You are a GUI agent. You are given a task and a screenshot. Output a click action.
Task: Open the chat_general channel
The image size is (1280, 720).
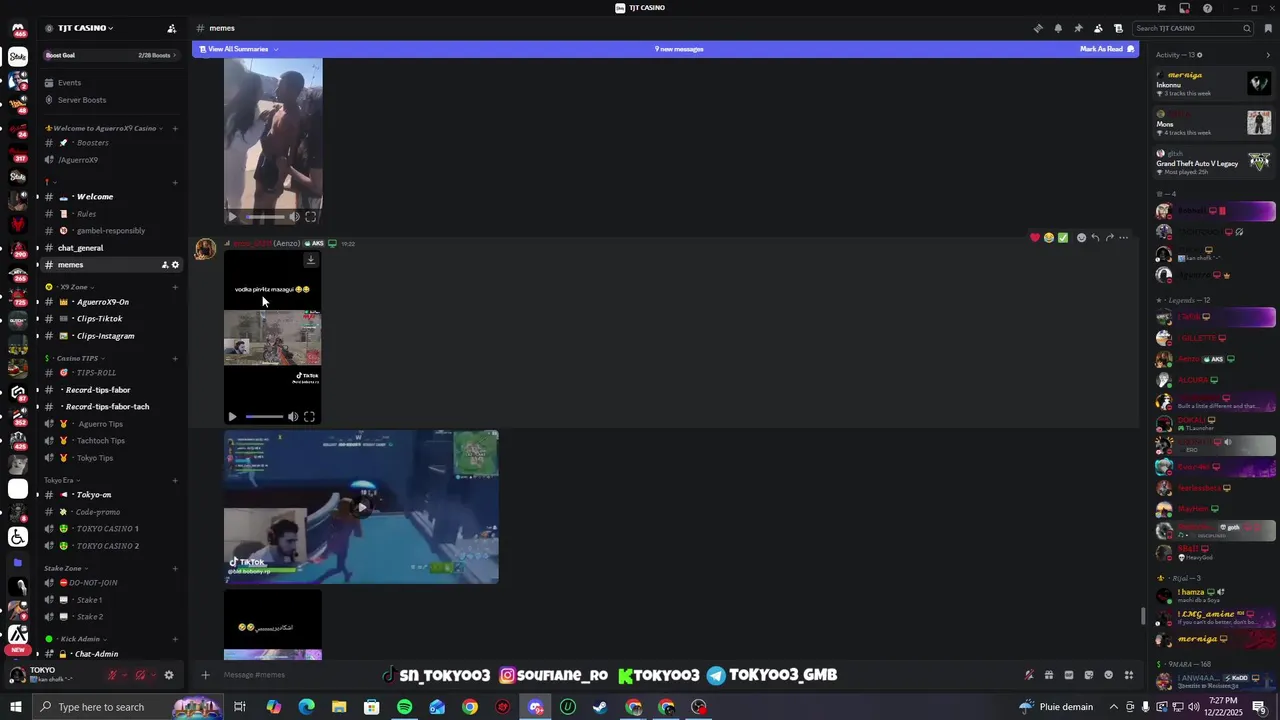click(x=110, y=248)
